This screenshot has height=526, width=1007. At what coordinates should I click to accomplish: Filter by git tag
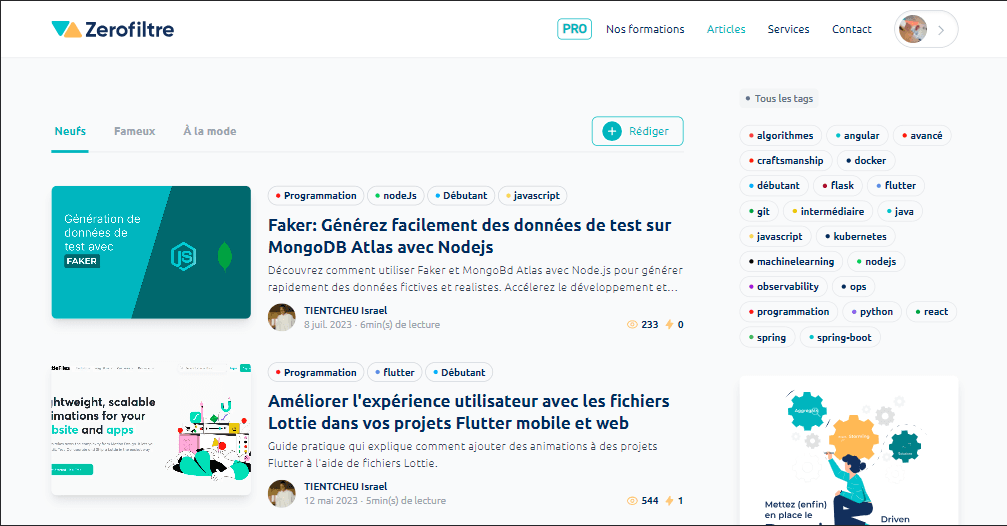click(759, 211)
